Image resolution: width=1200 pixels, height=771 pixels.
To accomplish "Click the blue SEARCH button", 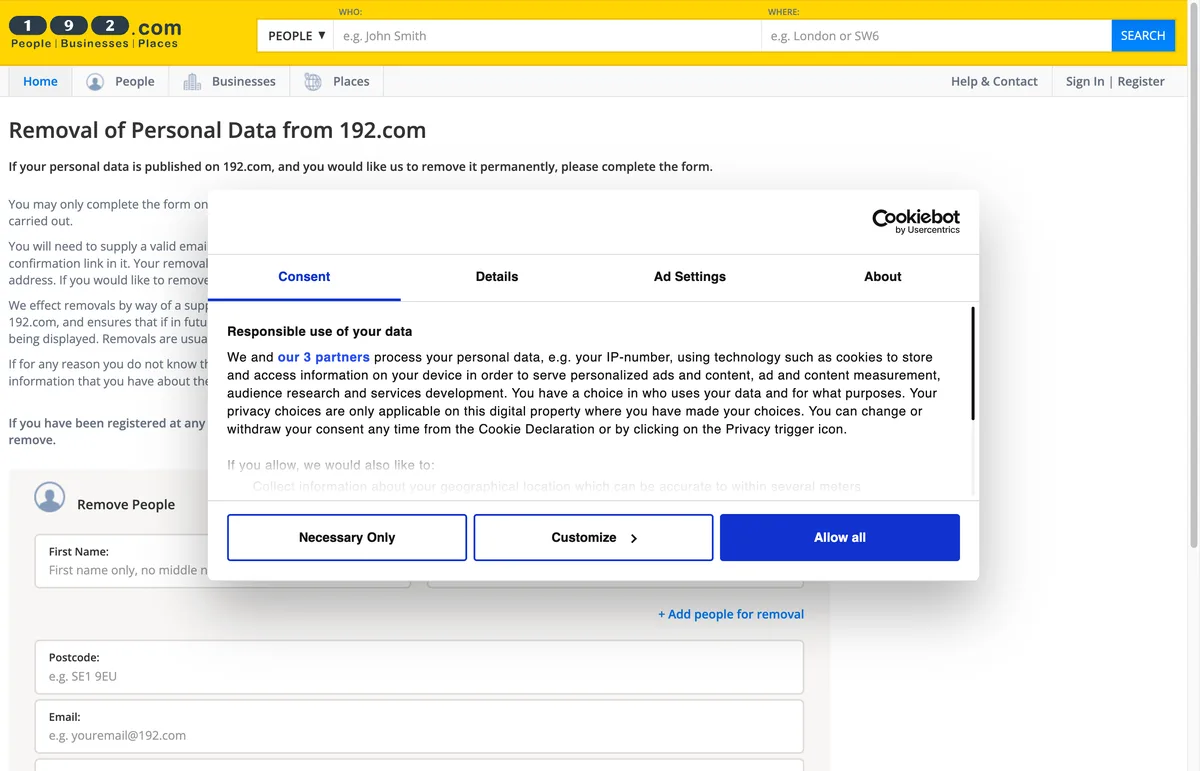I will tap(1142, 36).
